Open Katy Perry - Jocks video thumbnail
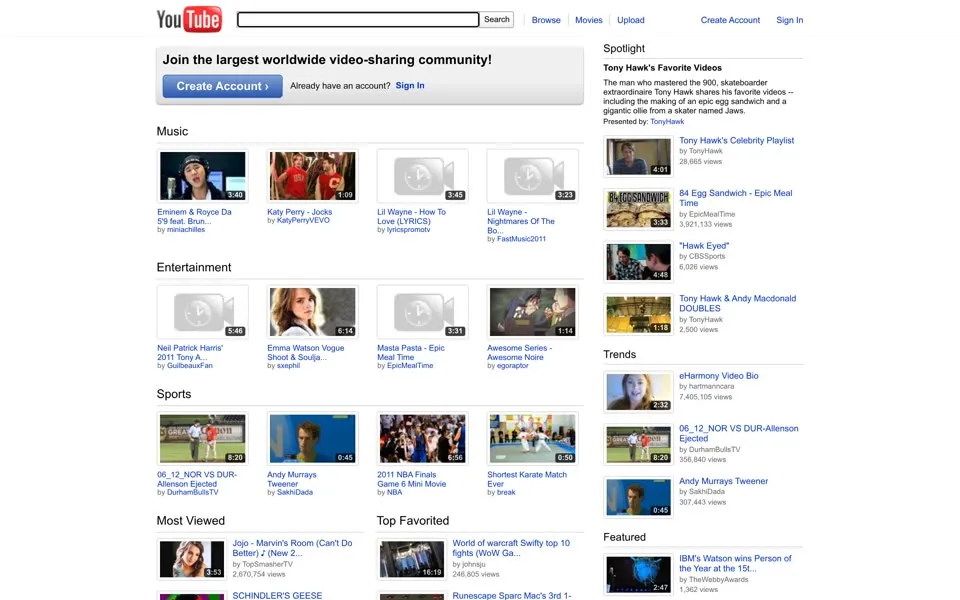 [312, 176]
